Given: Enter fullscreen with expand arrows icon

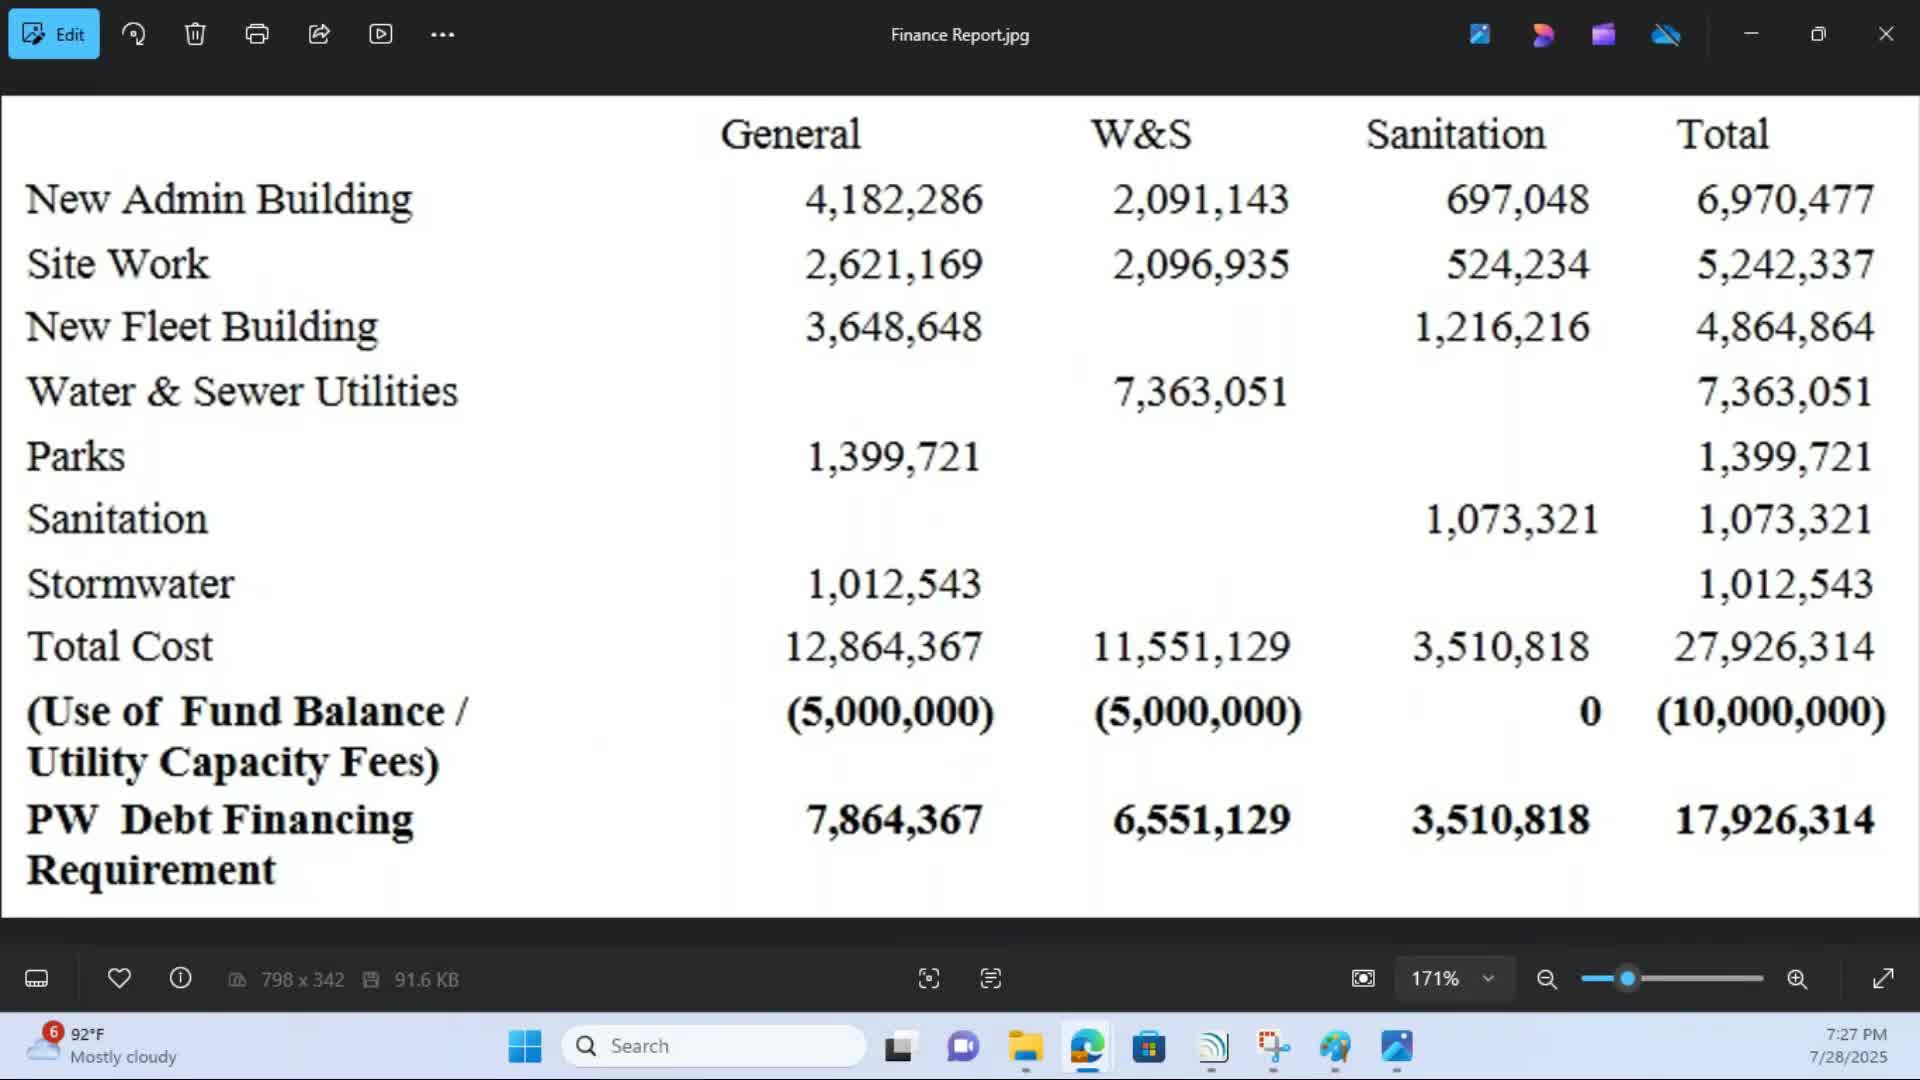Looking at the screenshot, I should point(1883,979).
